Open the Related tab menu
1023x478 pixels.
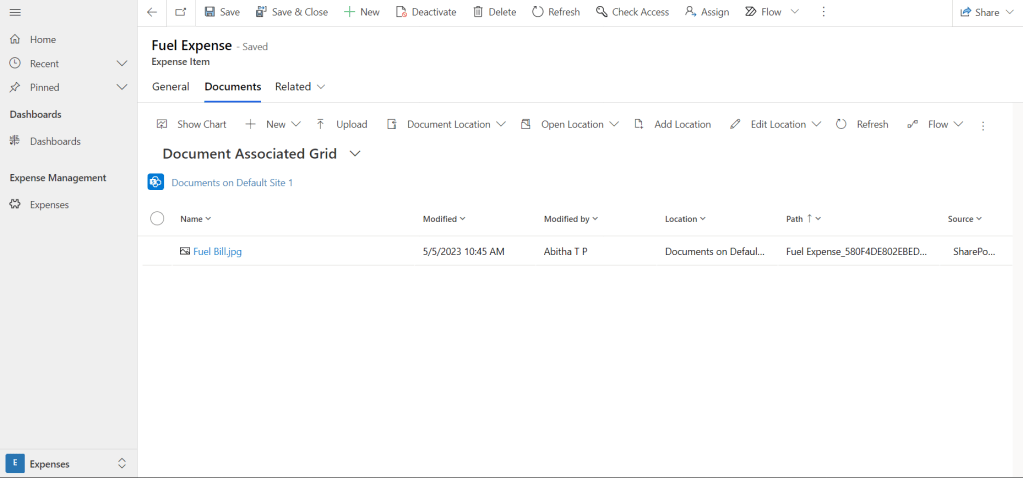coord(300,87)
